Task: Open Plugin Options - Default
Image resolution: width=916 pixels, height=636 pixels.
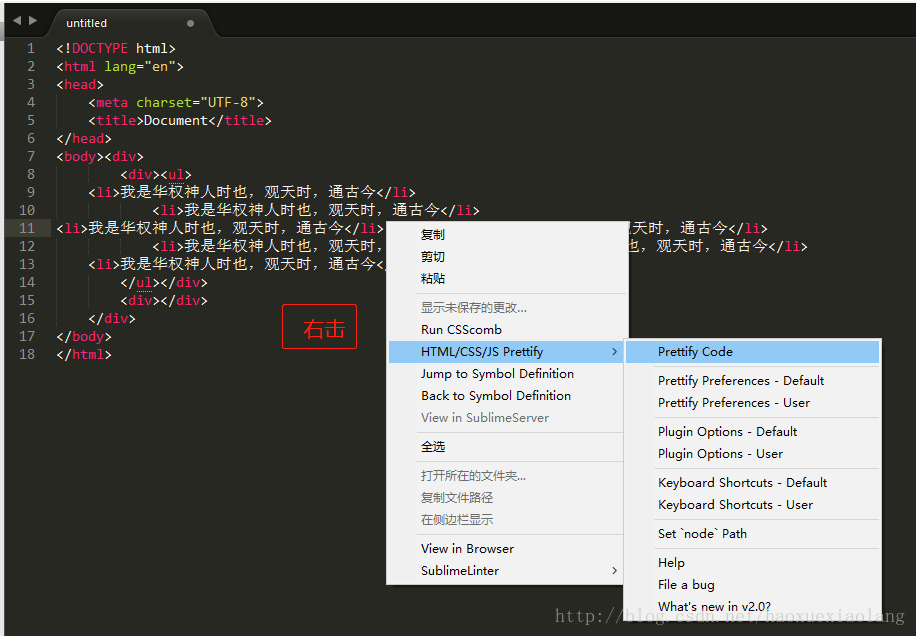Action: (752, 432)
